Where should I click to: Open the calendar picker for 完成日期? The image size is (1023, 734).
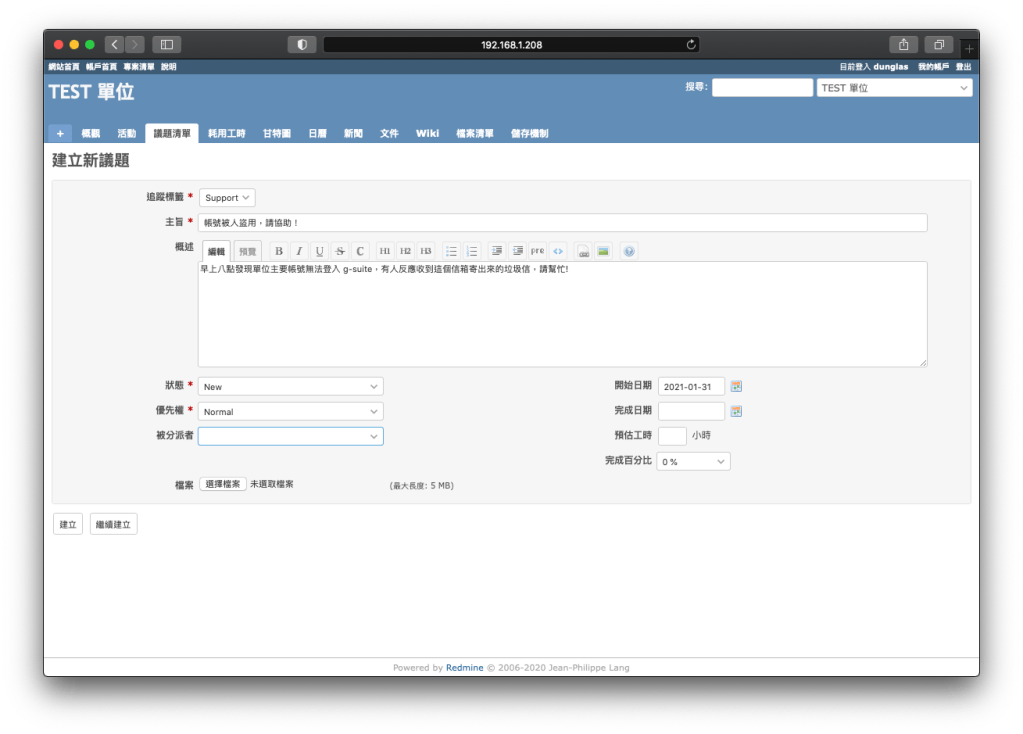tap(737, 411)
